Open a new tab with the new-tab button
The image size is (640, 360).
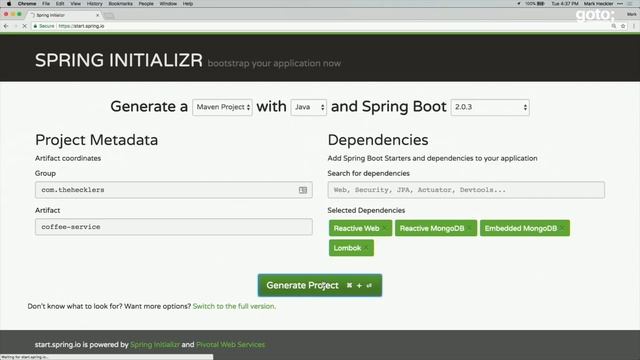pos(109,16)
